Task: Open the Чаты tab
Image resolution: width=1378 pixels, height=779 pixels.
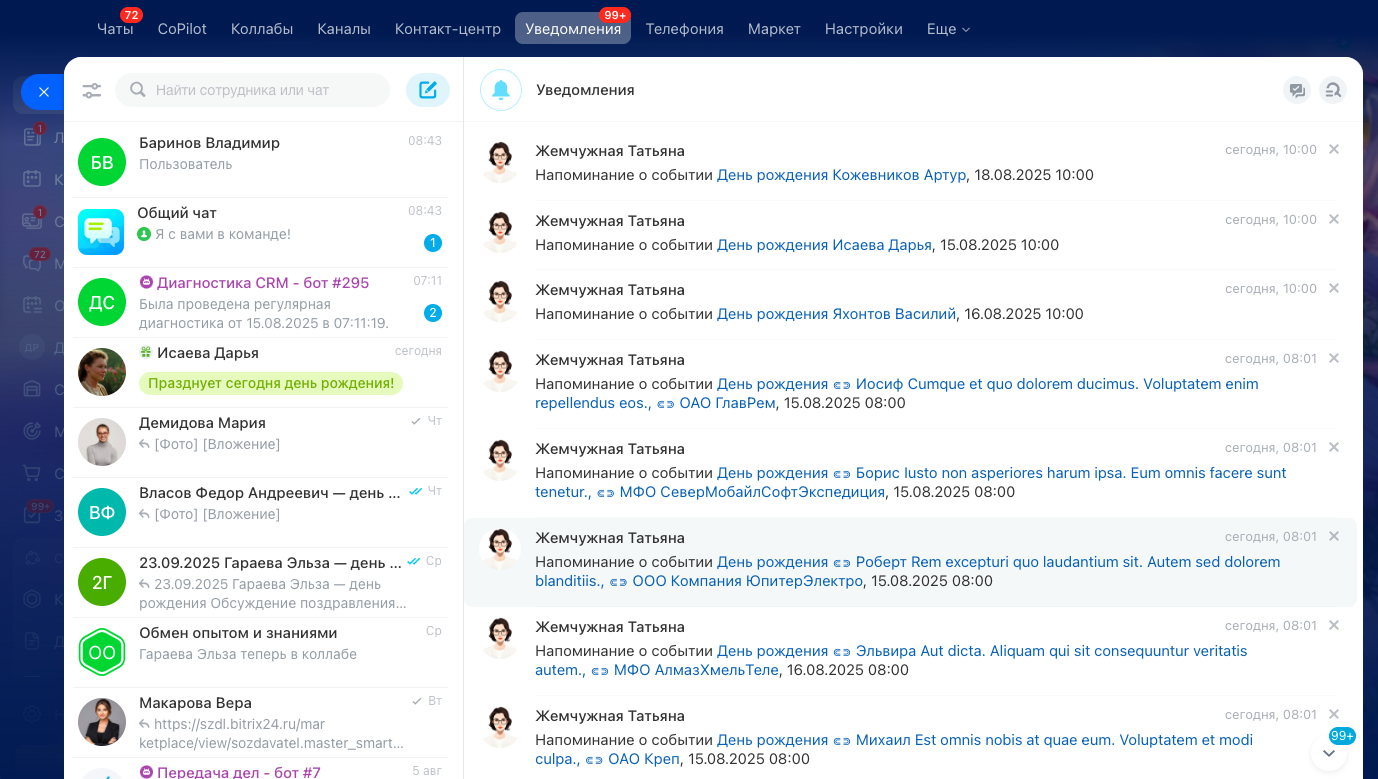Action: click(115, 29)
